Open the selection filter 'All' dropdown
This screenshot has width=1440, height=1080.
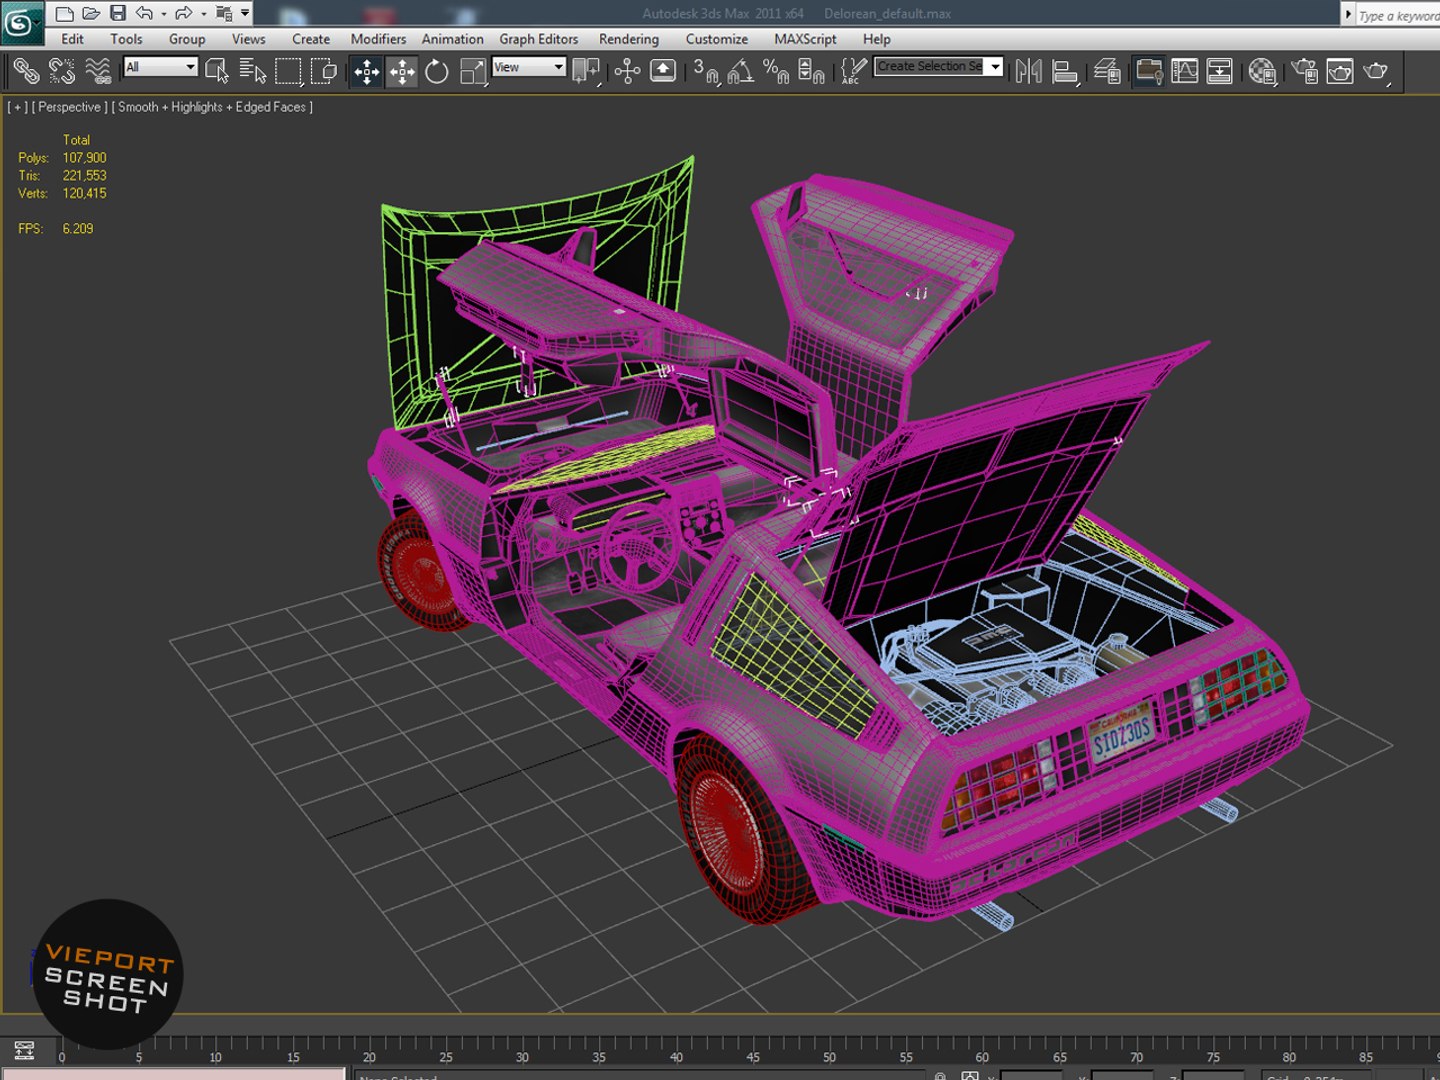click(x=160, y=67)
